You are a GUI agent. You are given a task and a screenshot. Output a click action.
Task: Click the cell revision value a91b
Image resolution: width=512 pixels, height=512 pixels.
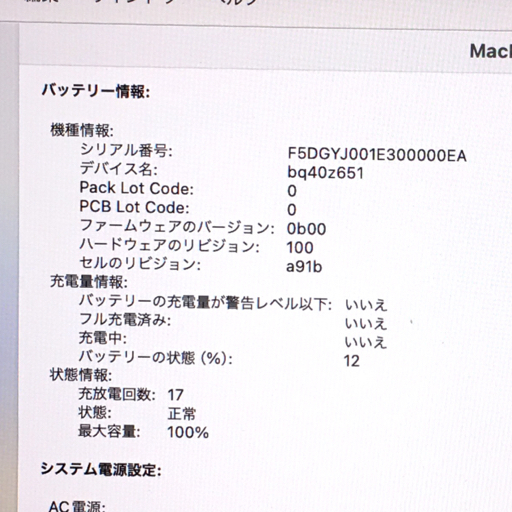click(304, 266)
